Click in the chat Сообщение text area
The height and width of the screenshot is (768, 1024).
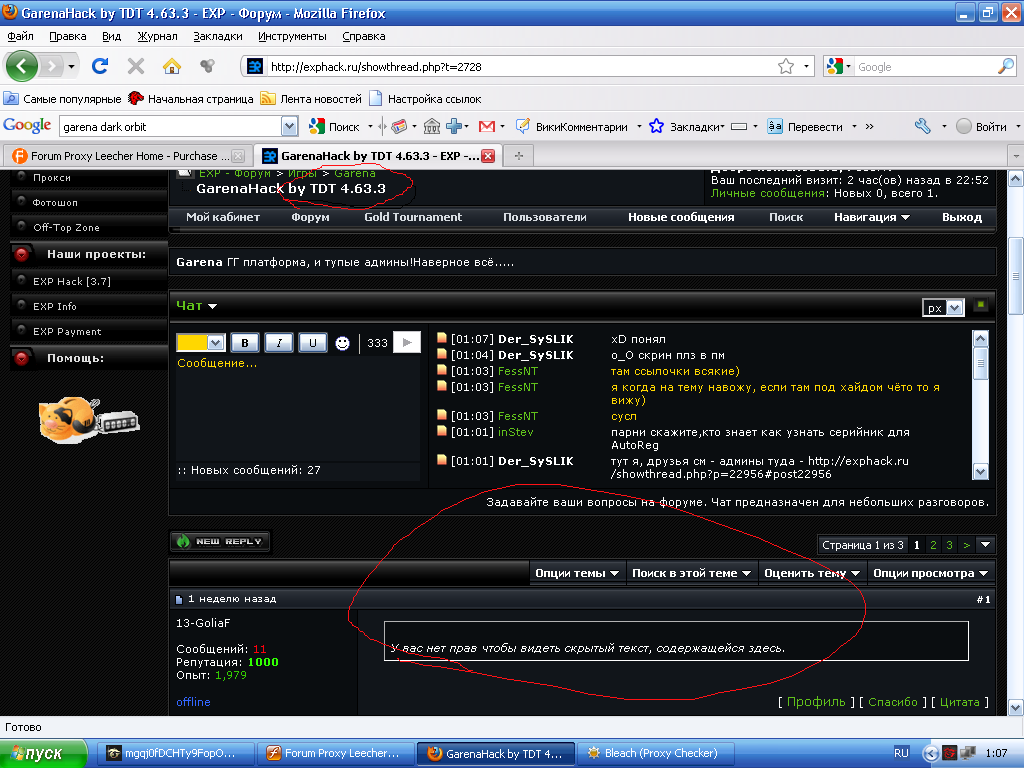[298, 408]
